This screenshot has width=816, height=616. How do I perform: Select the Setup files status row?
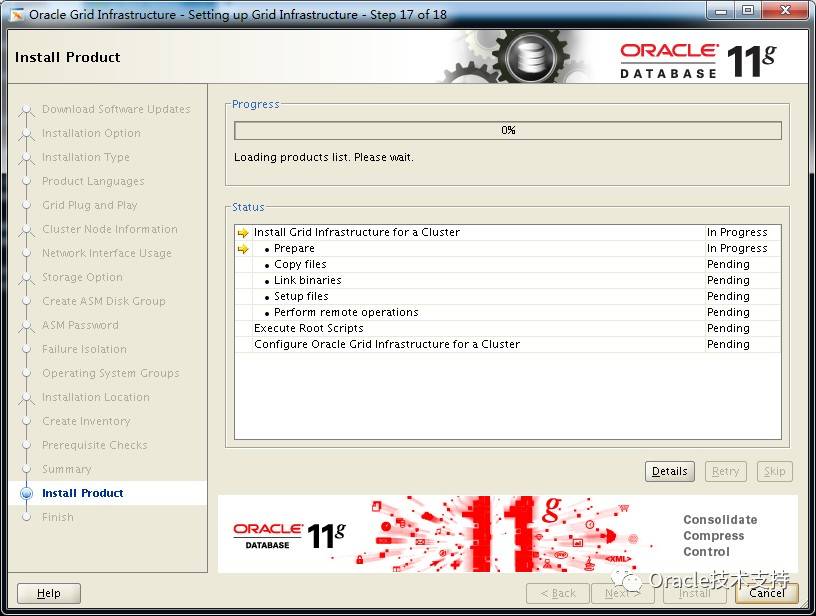point(508,296)
